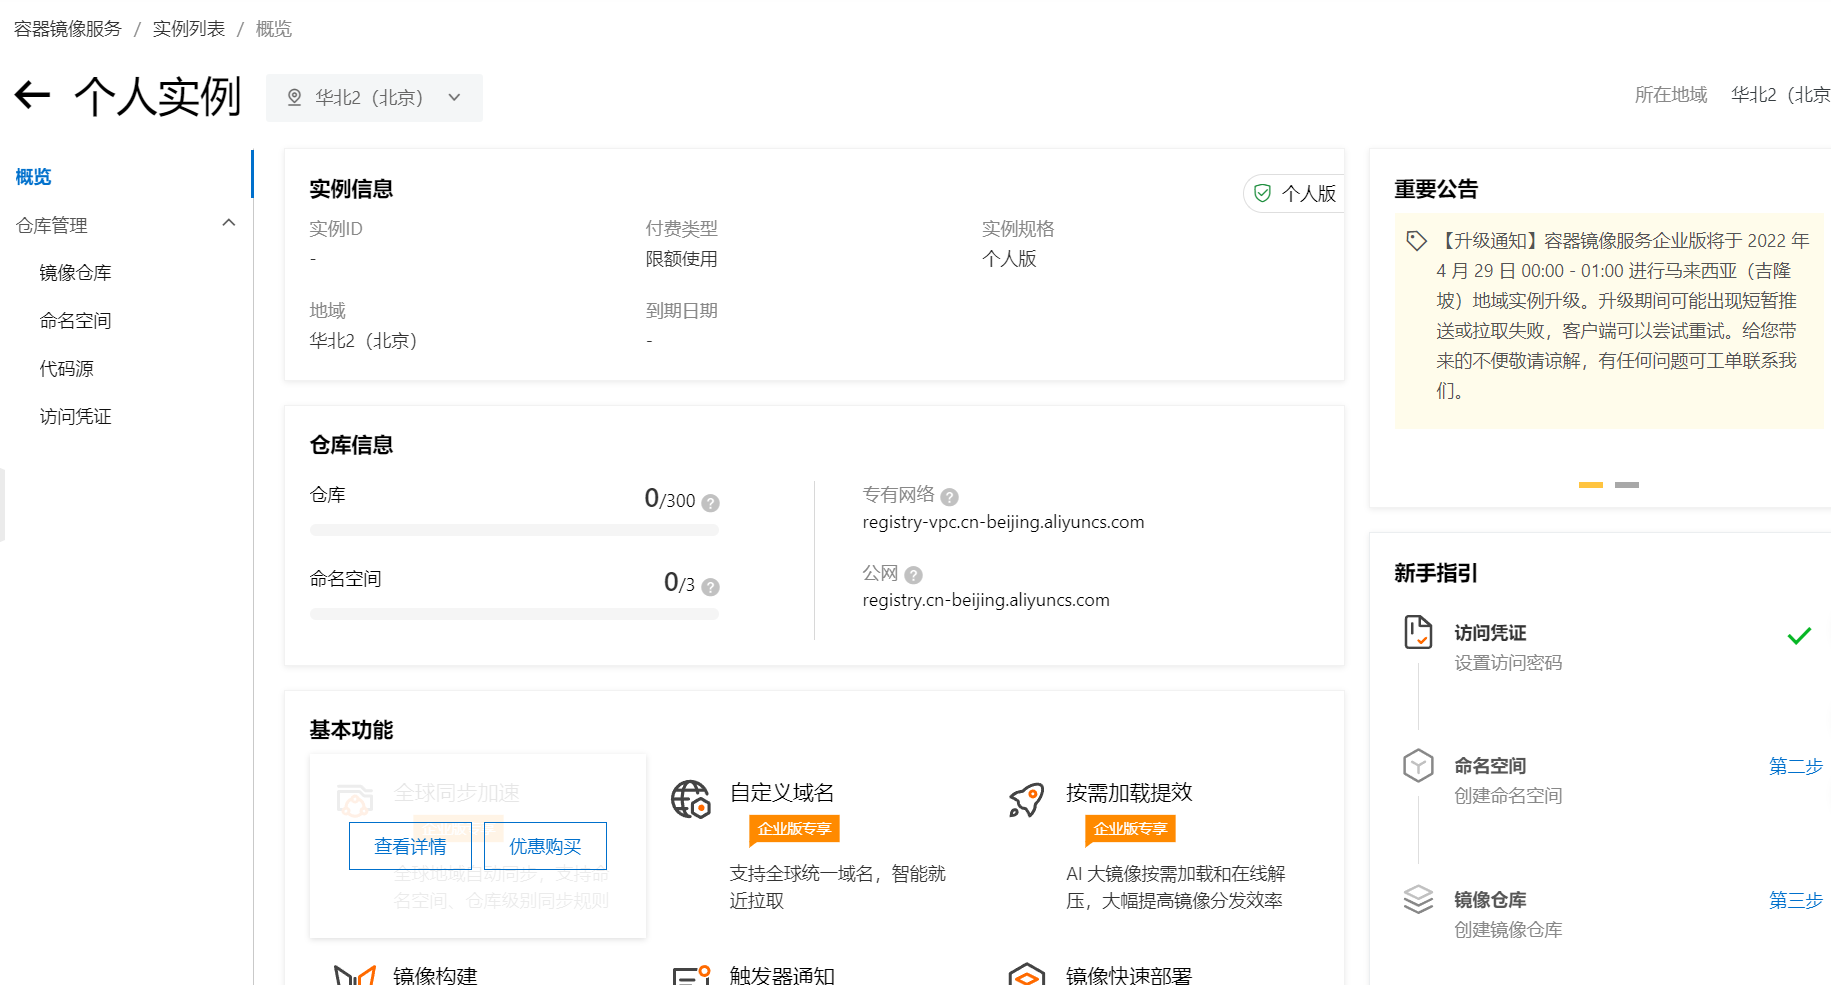This screenshot has height=985, width=1831.
Task: Click 容器镜像服务 breadcrumb link
Action: [68, 29]
